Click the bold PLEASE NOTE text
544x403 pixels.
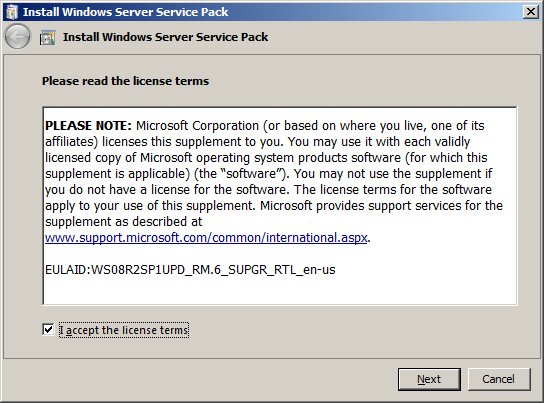pos(88,126)
